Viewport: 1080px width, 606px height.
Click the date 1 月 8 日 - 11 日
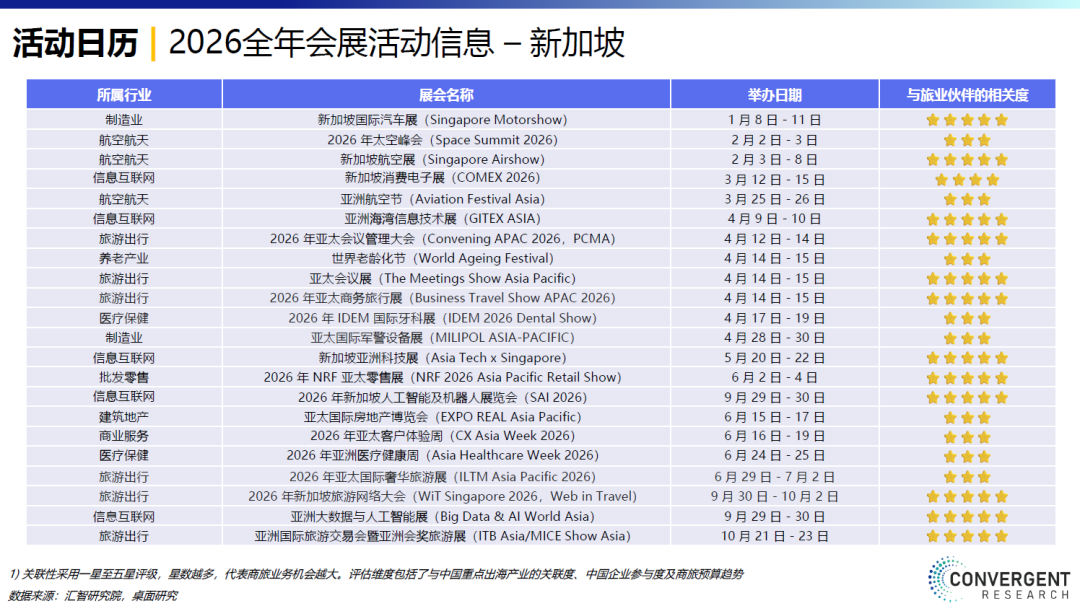click(x=774, y=120)
